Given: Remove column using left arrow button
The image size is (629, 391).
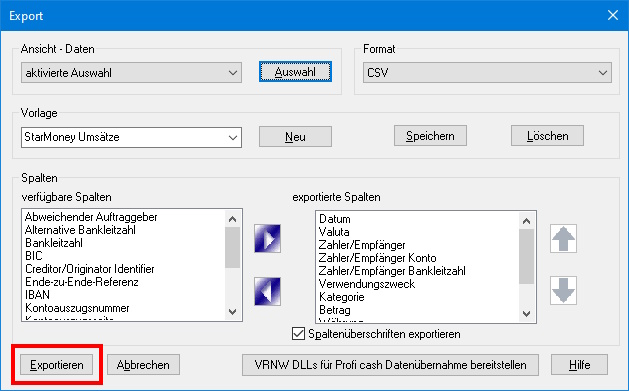Looking at the screenshot, I should (x=268, y=292).
